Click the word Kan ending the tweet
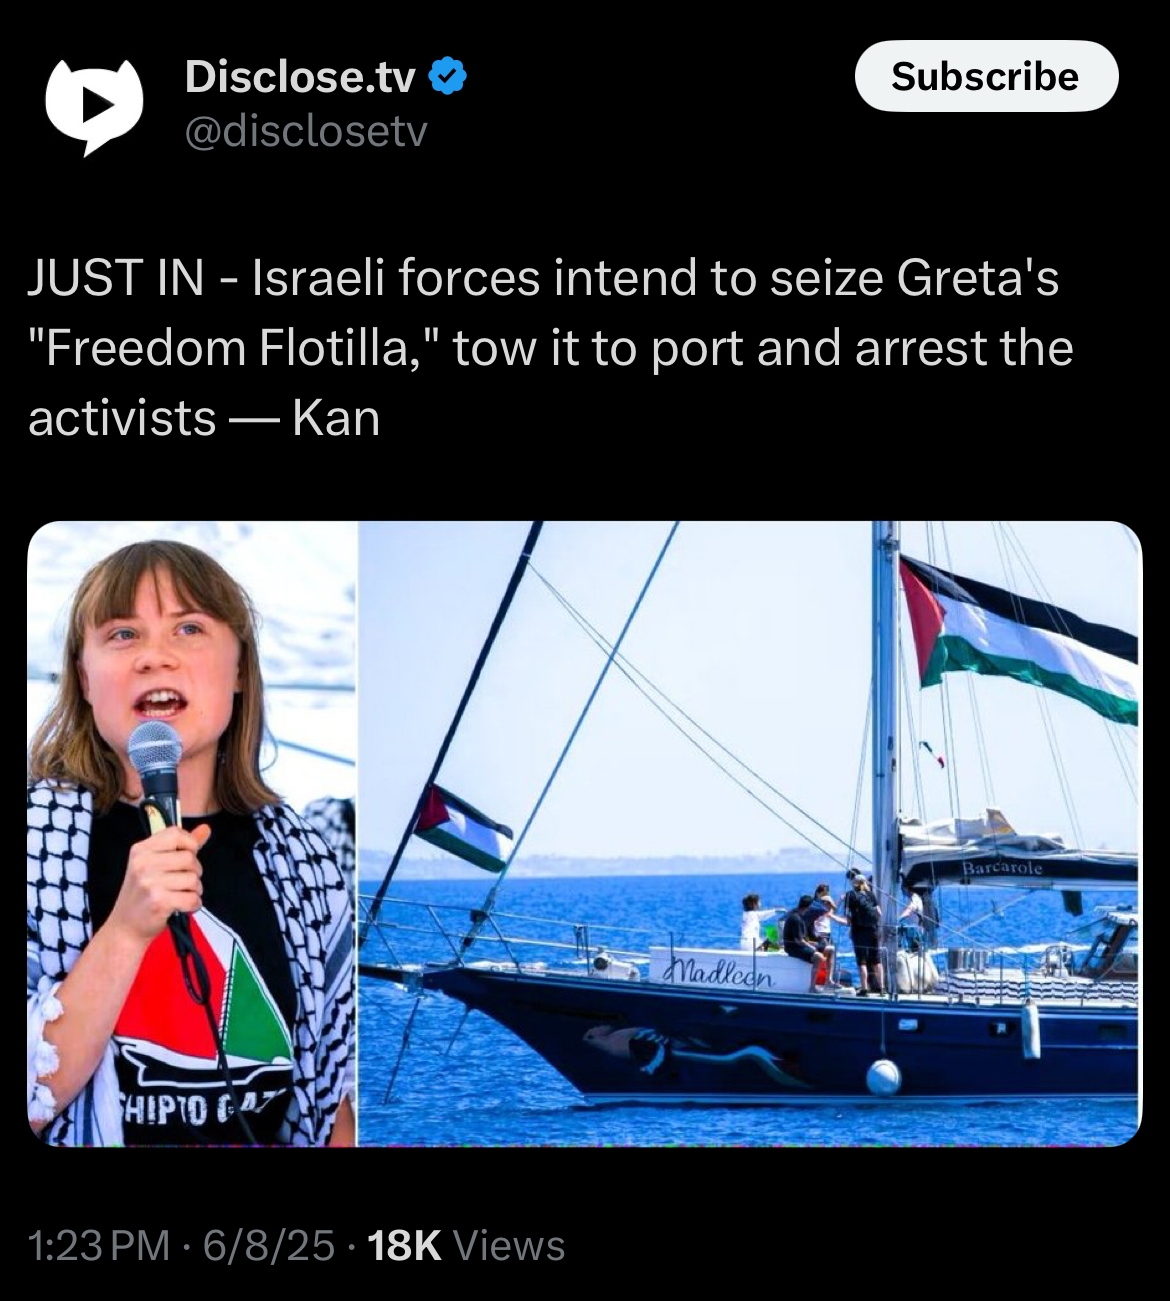1170x1301 pixels. 336,417
